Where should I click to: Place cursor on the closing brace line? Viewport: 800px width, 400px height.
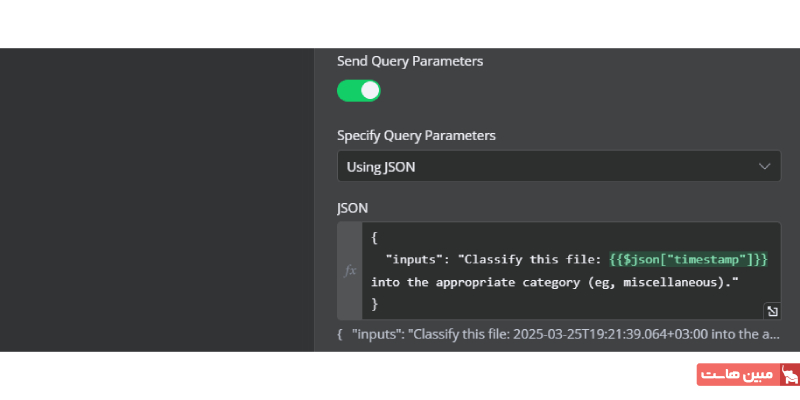[375, 303]
